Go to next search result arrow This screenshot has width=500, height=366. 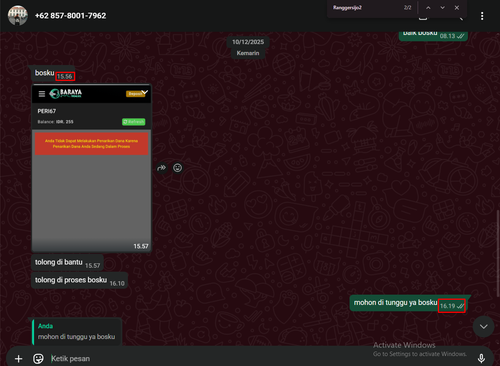[x=442, y=8]
